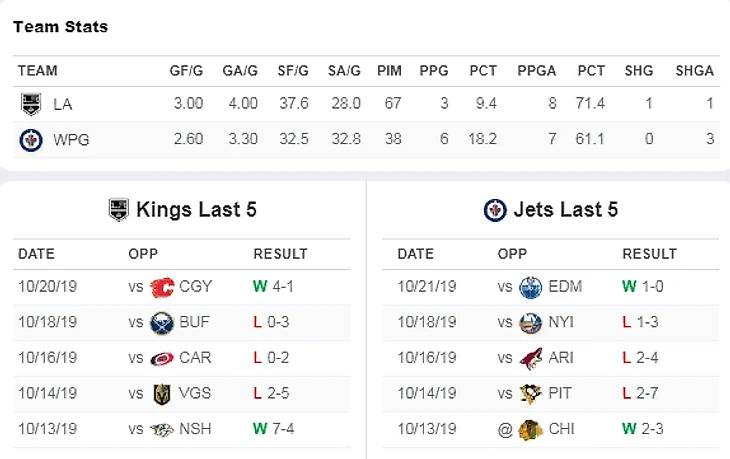Open the WPG team link in stats table

[x=71, y=140]
